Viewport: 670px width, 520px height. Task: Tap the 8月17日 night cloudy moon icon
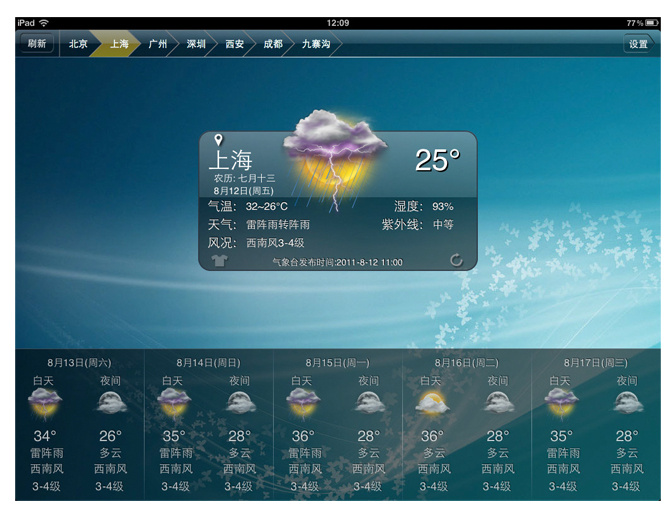point(628,403)
